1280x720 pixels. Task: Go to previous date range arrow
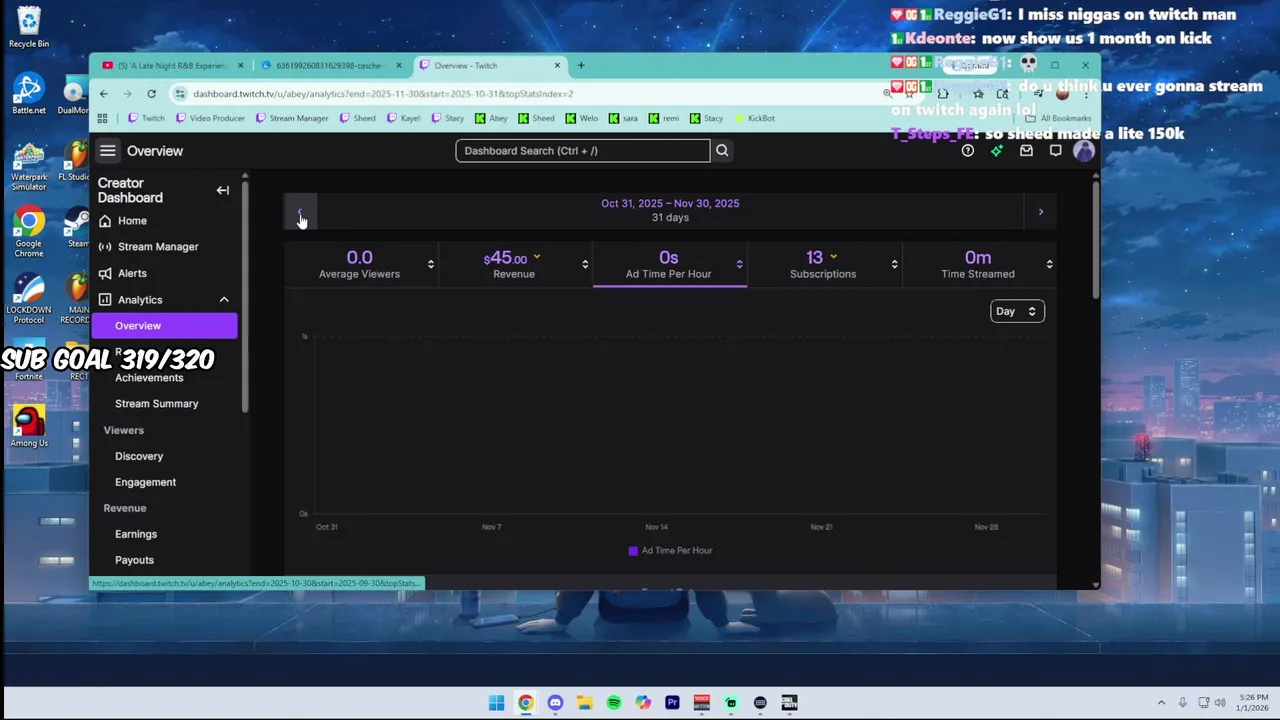point(300,212)
